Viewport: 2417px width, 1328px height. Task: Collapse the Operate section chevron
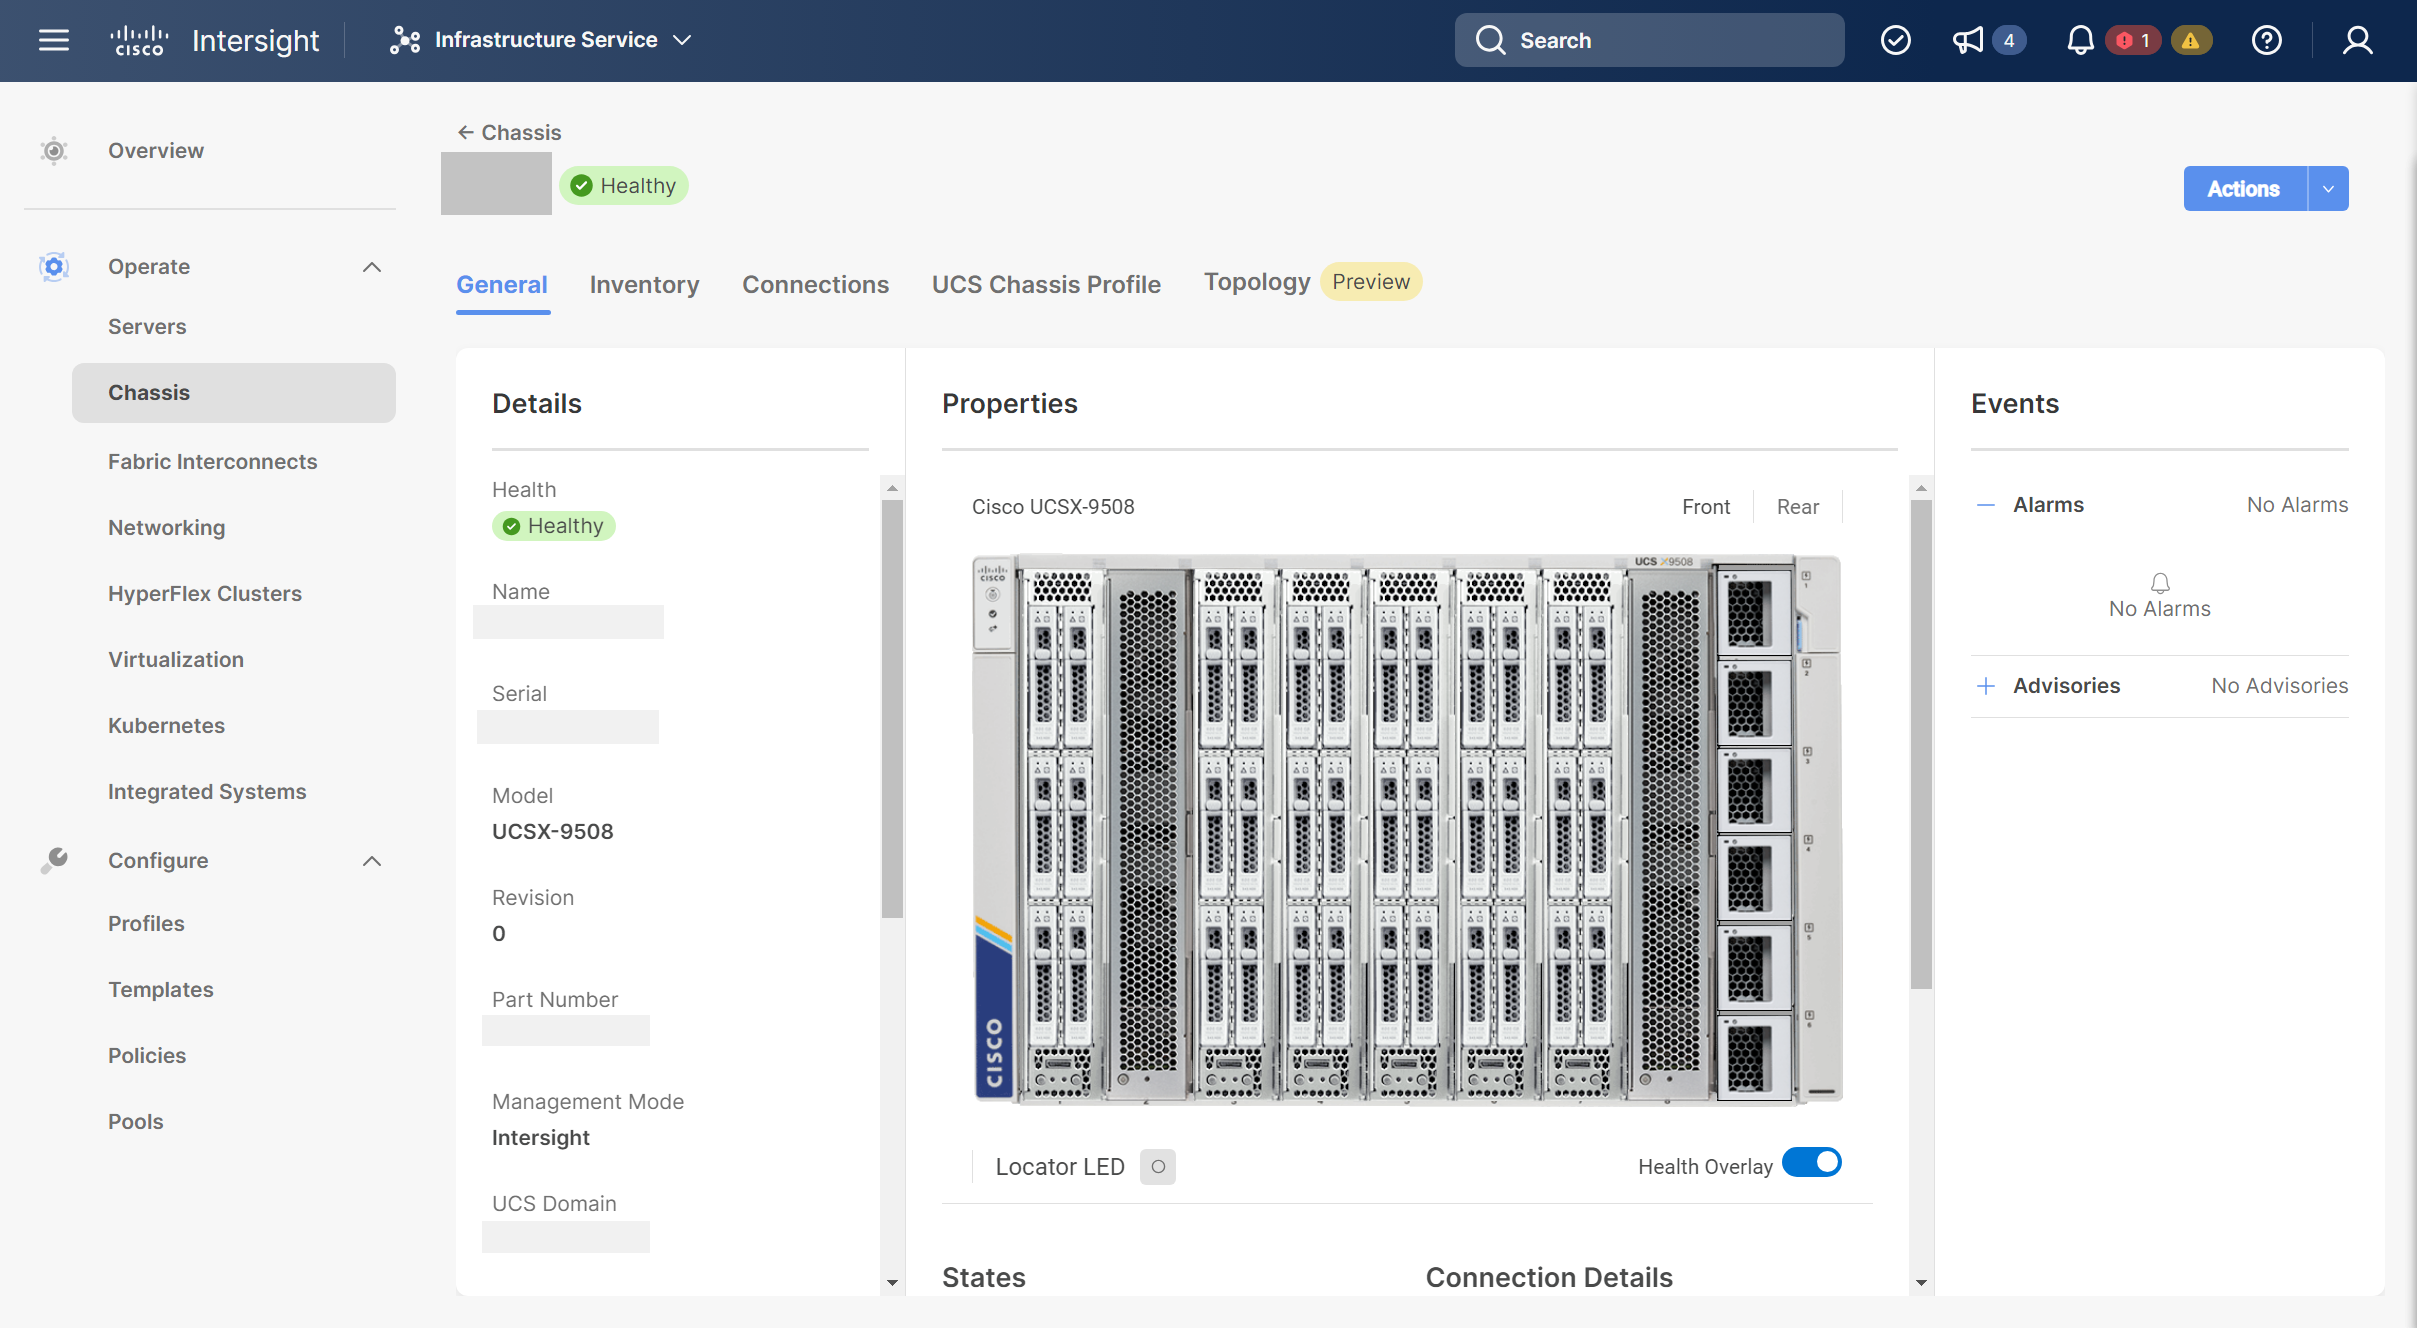pyautogui.click(x=372, y=267)
